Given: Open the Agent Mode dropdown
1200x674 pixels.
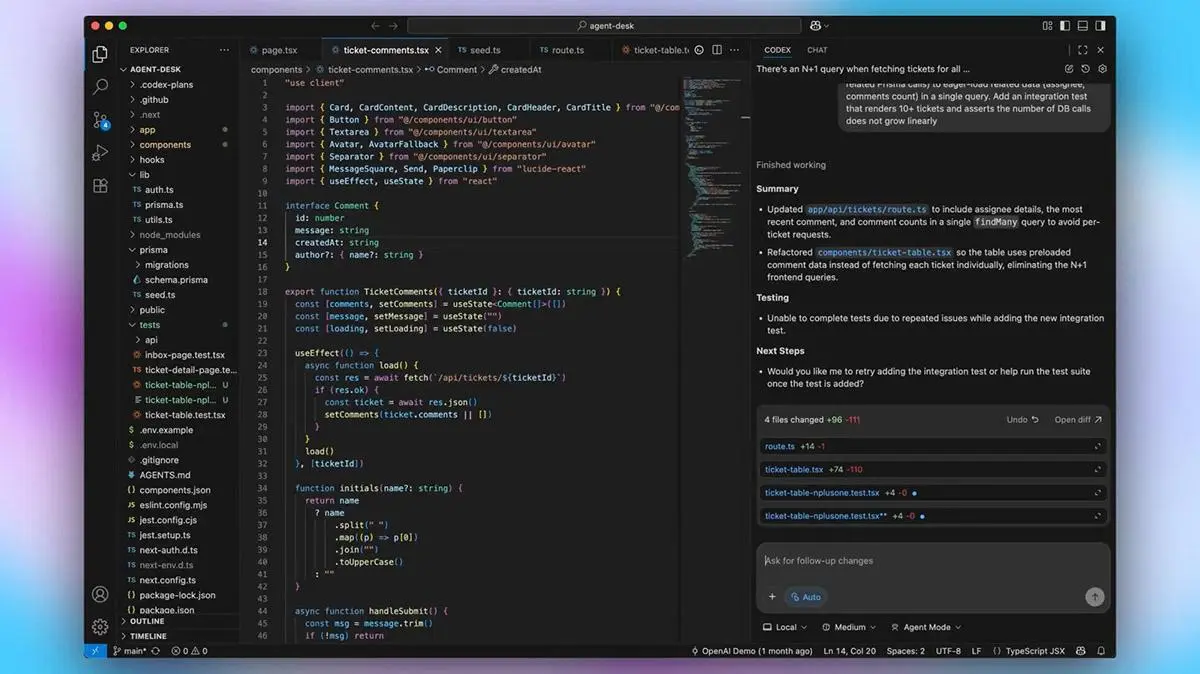Looking at the screenshot, I should tap(924, 627).
